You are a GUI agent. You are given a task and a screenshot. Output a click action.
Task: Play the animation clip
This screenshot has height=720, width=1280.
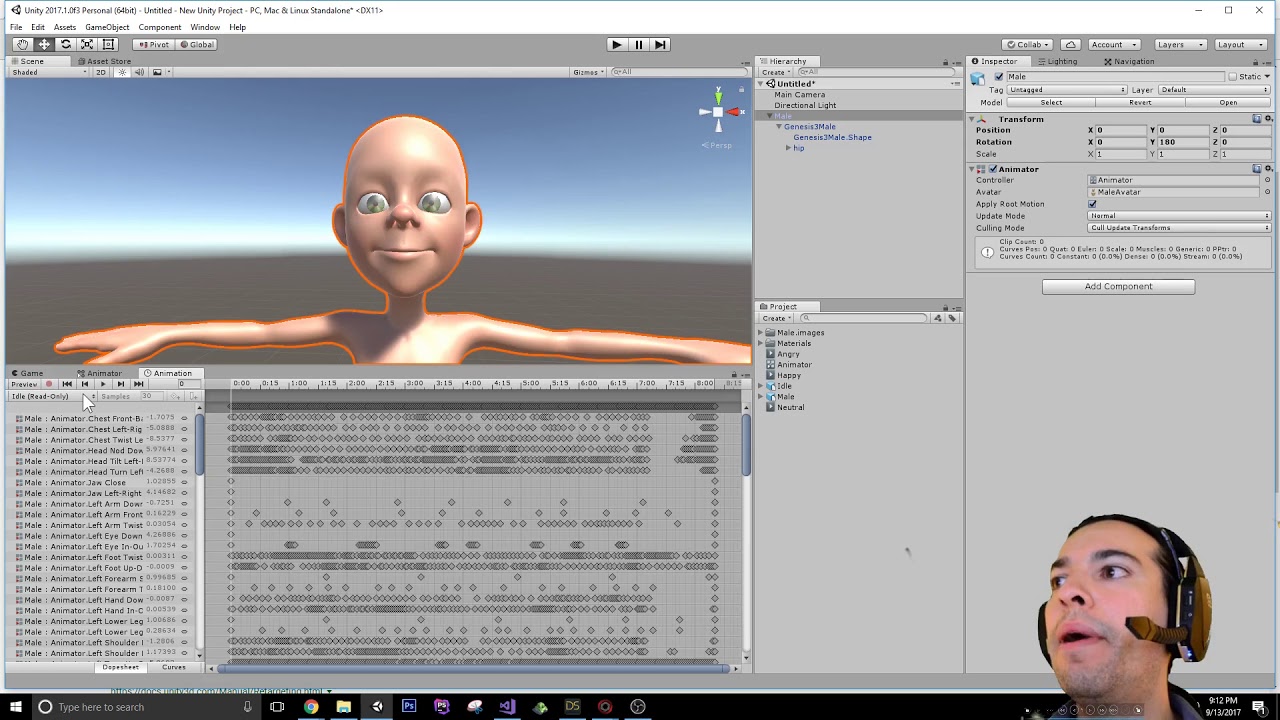click(x=102, y=384)
